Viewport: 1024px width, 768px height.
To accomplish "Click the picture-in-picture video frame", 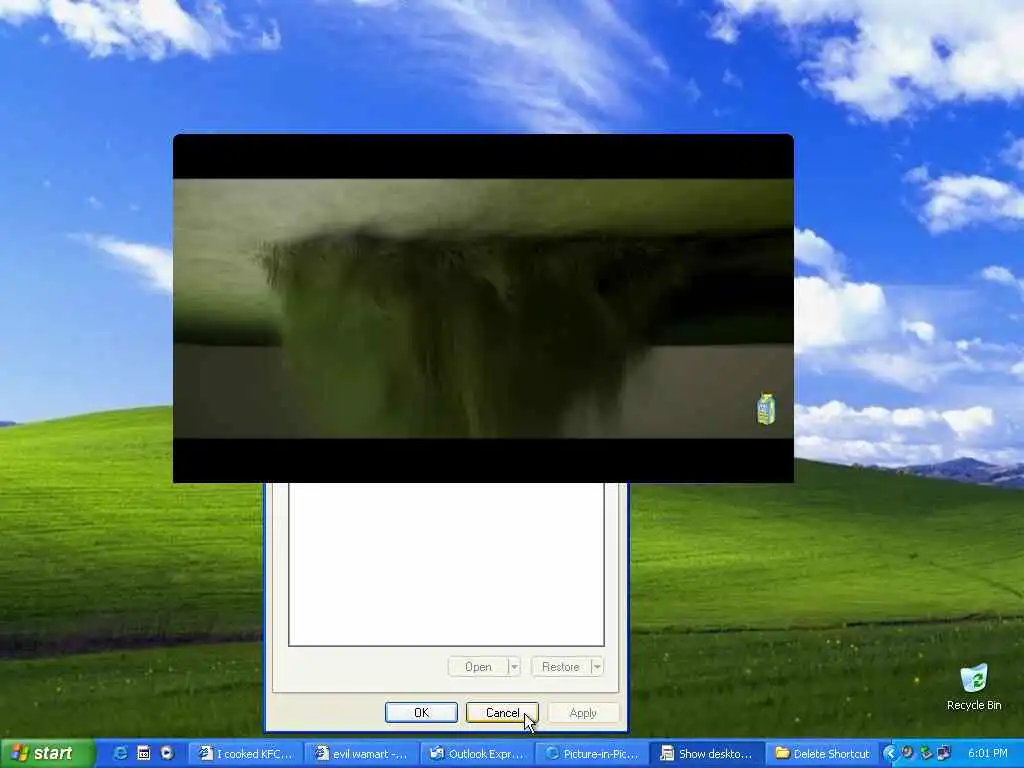I will [483, 308].
